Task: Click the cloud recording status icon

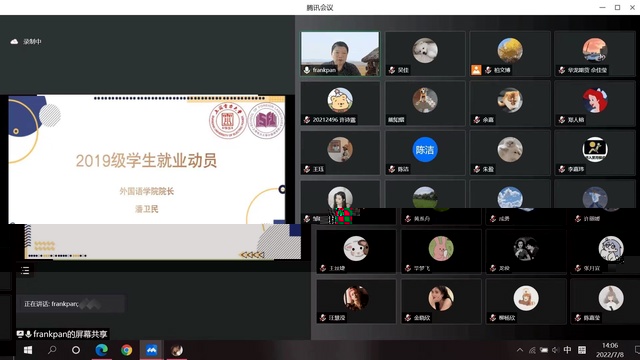Action: click(x=14, y=42)
